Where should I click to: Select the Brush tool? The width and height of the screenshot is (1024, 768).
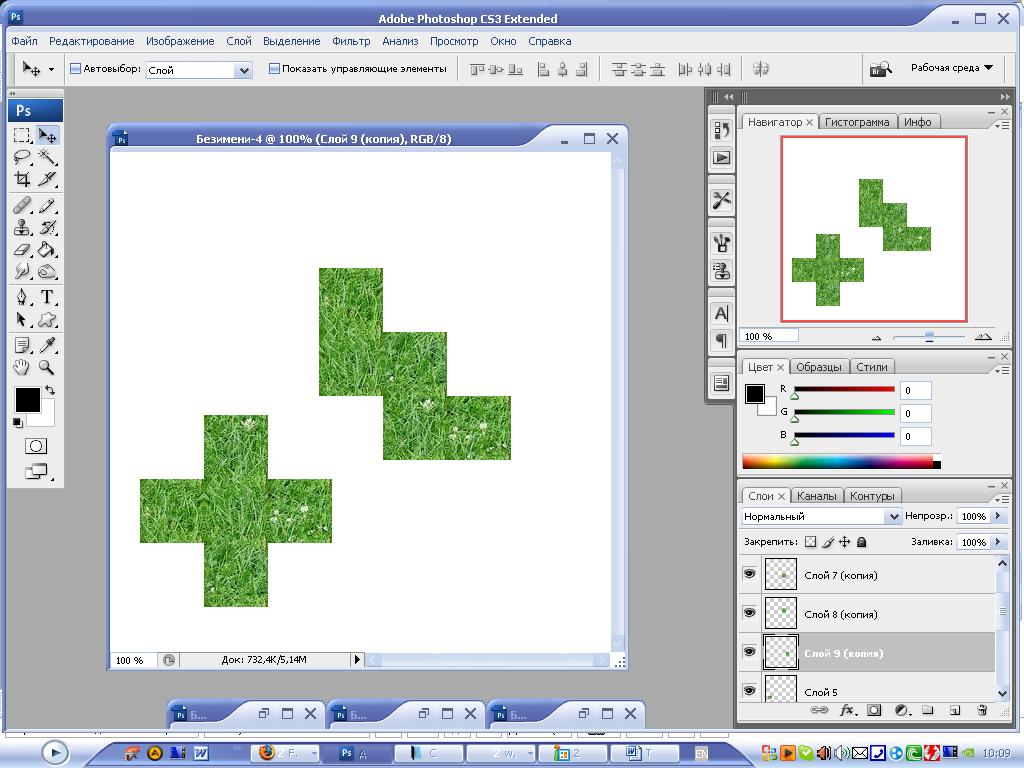pos(47,206)
